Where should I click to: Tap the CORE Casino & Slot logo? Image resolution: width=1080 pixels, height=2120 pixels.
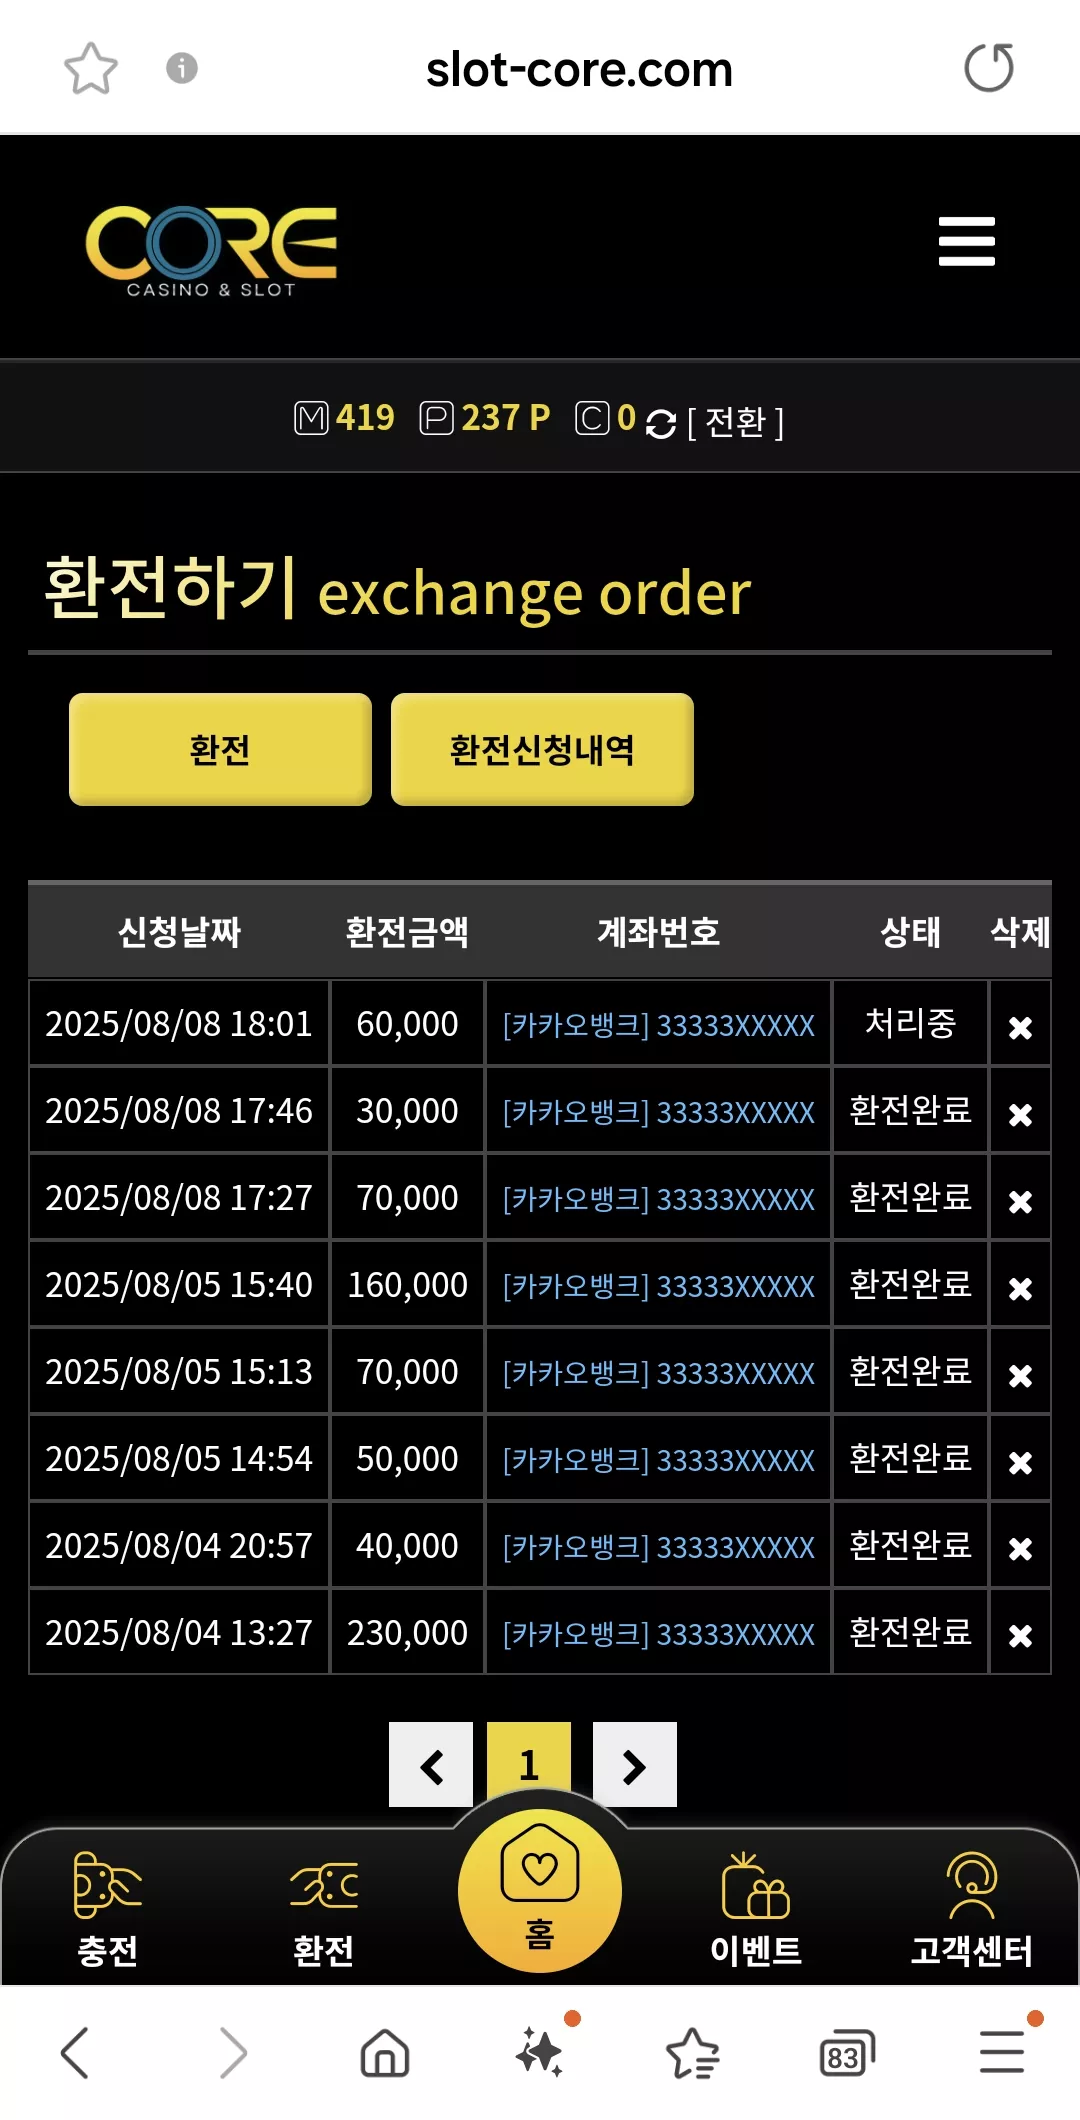(211, 251)
